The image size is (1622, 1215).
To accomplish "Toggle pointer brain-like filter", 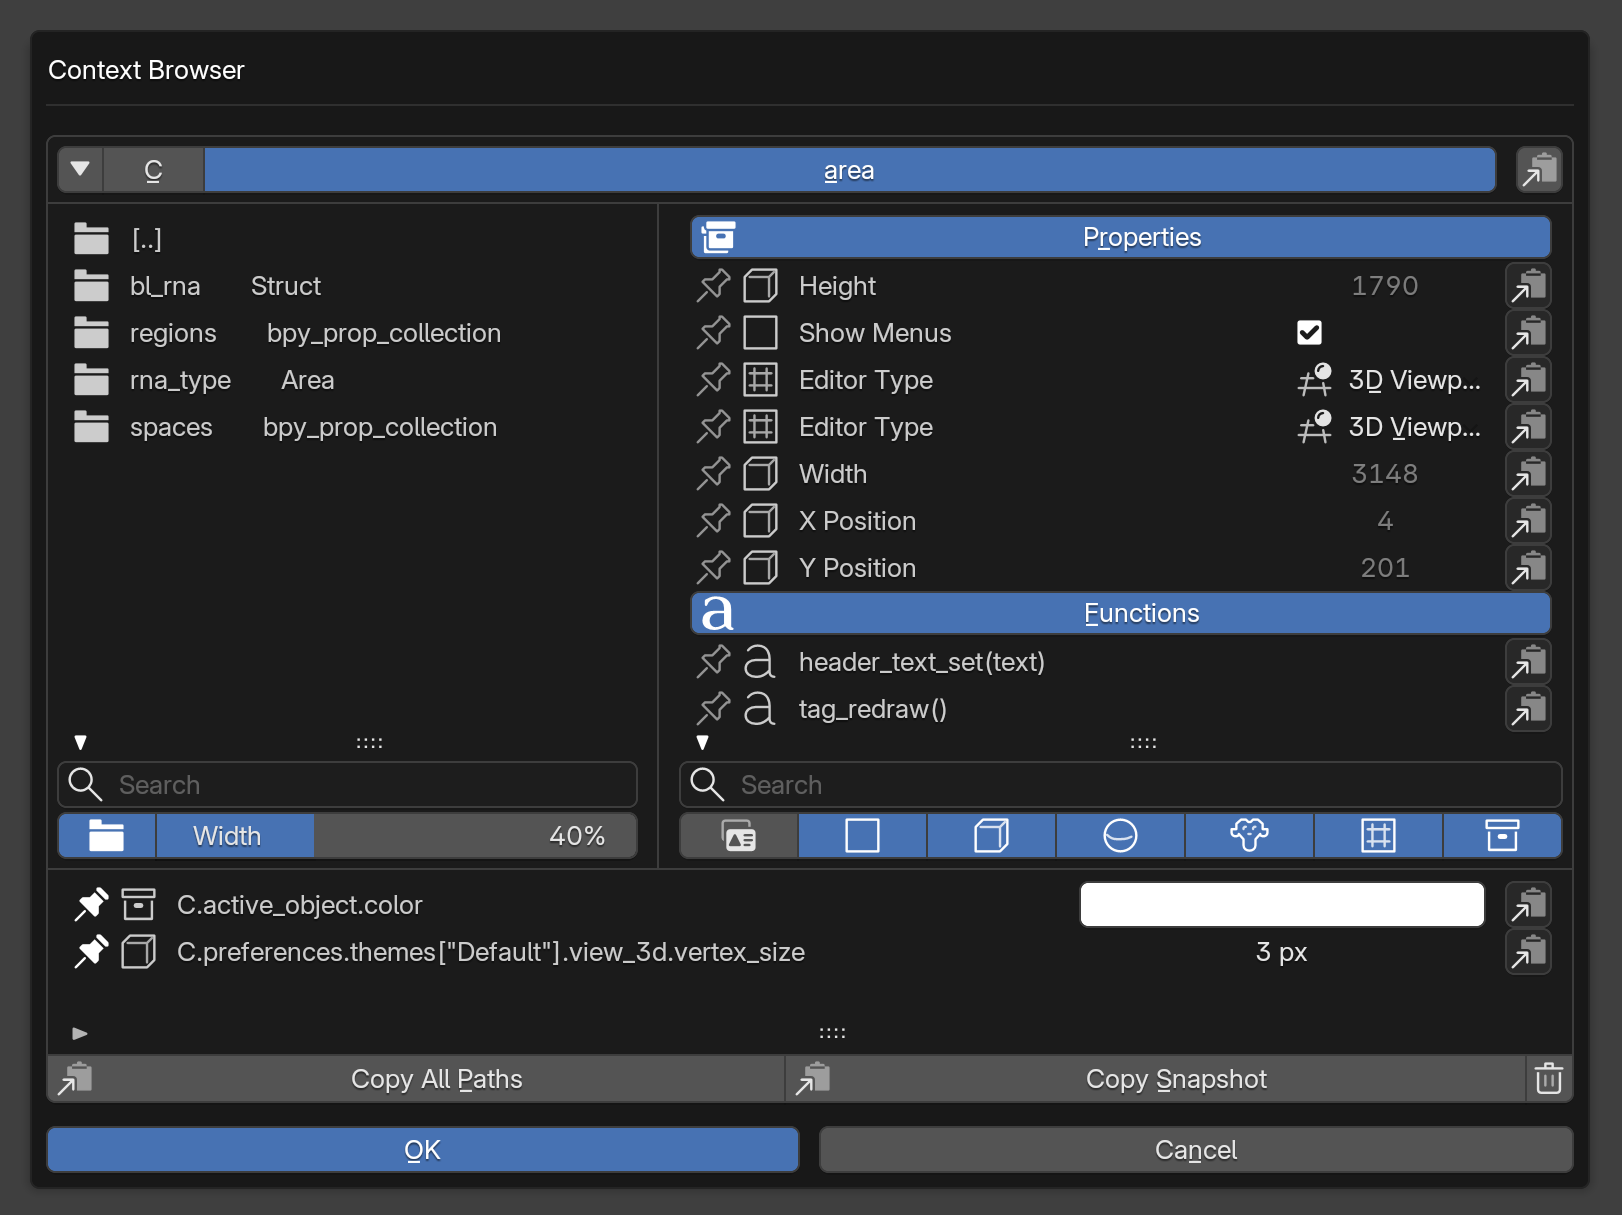I will [x=1249, y=836].
